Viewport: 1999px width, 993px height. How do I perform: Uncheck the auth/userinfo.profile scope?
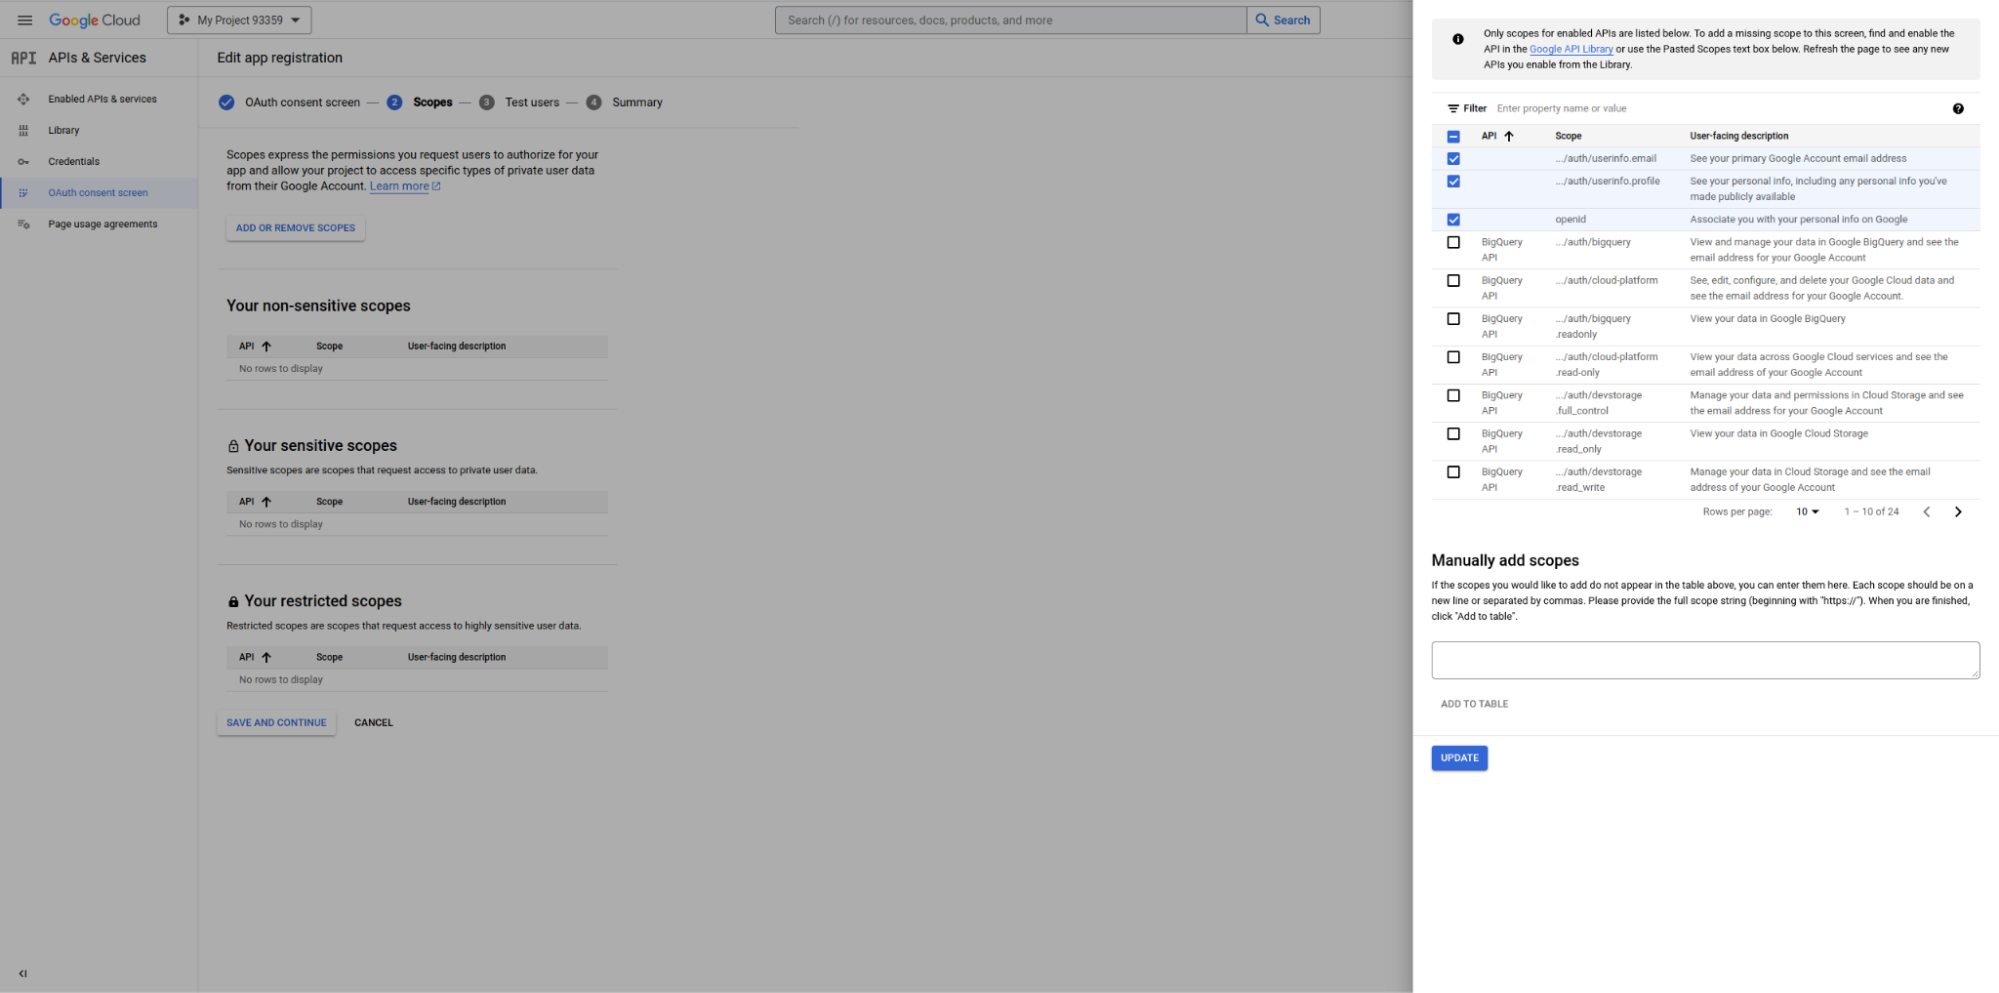pos(1453,181)
